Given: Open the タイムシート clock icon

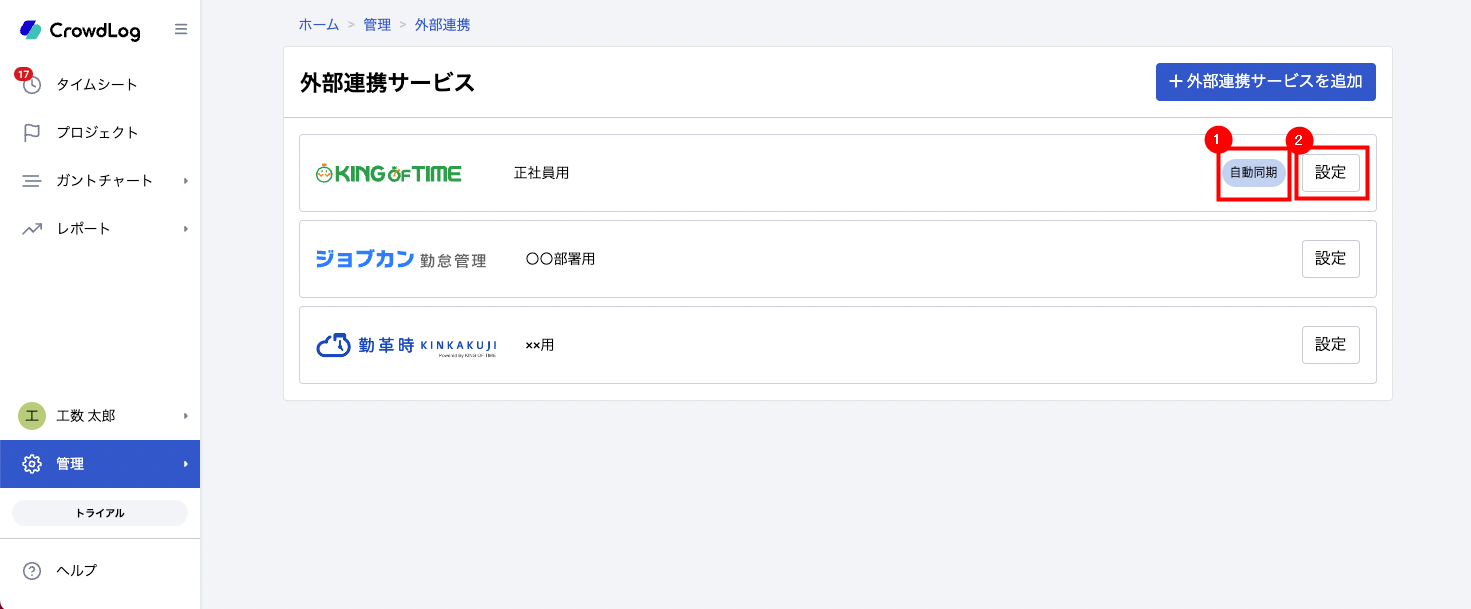Looking at the screenshot, I should point(32,84).
